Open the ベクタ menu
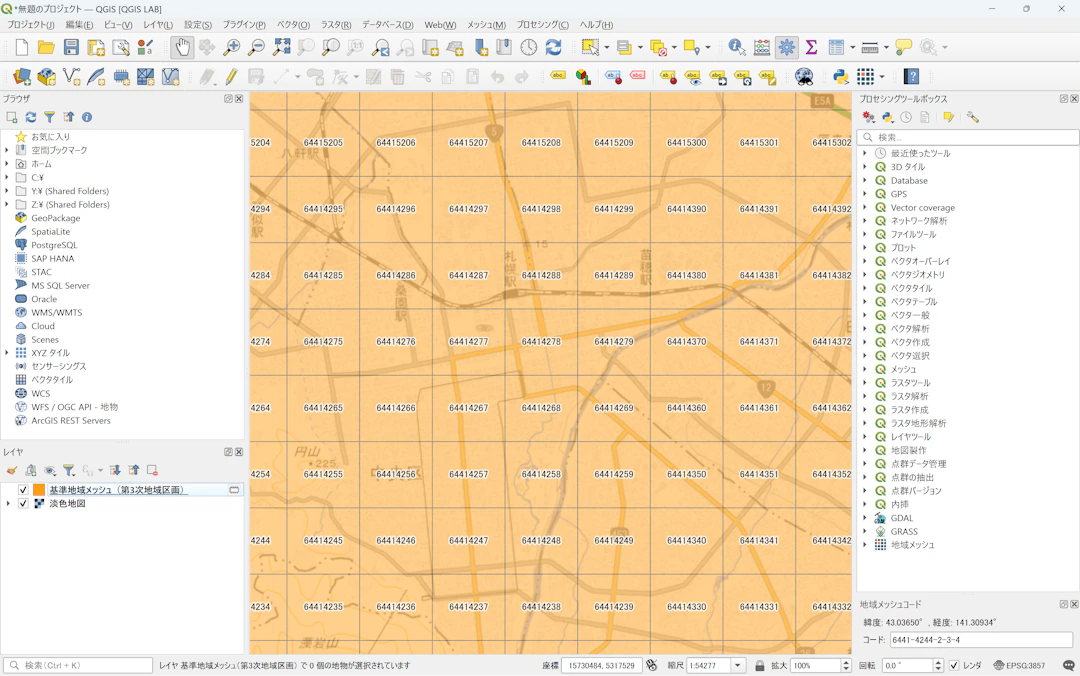This screenshot has width=1080, height=676. (x=293, y=25)
